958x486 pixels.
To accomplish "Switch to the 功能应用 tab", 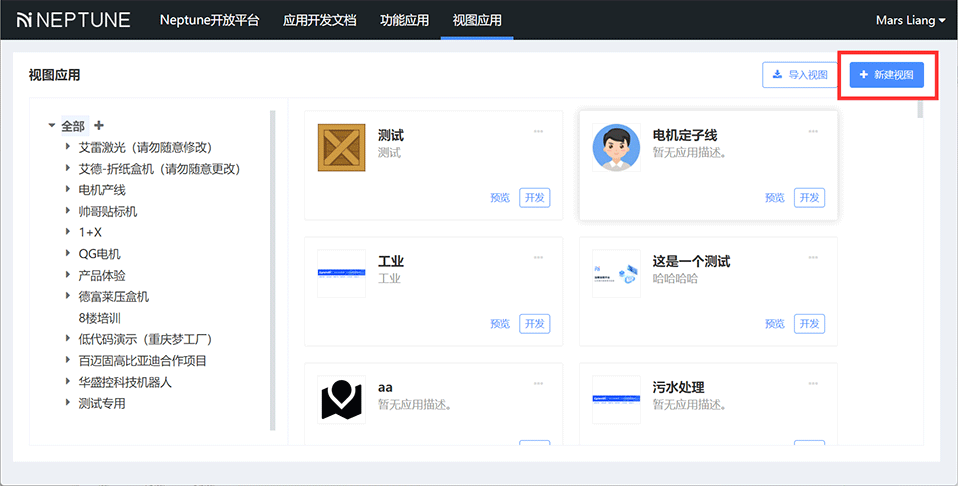I will point(404,20).
